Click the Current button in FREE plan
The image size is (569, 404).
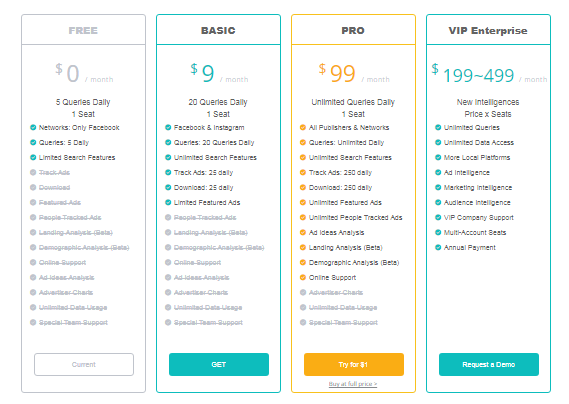click(84, 364)
